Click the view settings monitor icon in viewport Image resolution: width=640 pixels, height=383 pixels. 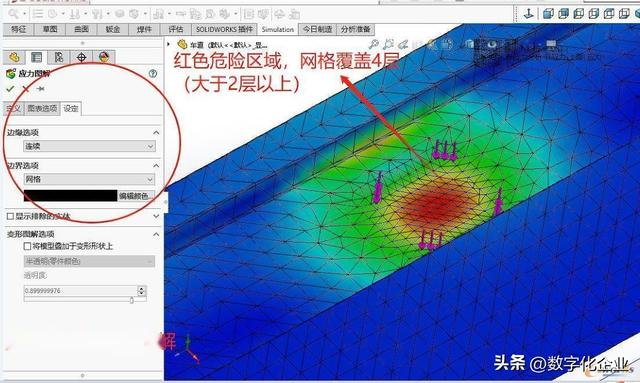551,44
